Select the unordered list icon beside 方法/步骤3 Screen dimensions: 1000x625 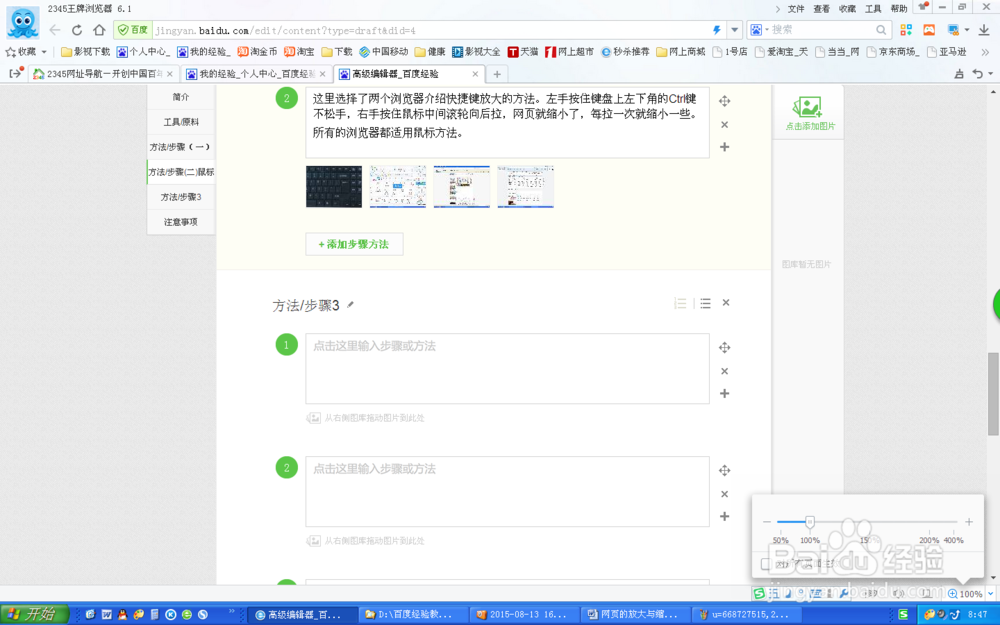click(x=705, y=302)
